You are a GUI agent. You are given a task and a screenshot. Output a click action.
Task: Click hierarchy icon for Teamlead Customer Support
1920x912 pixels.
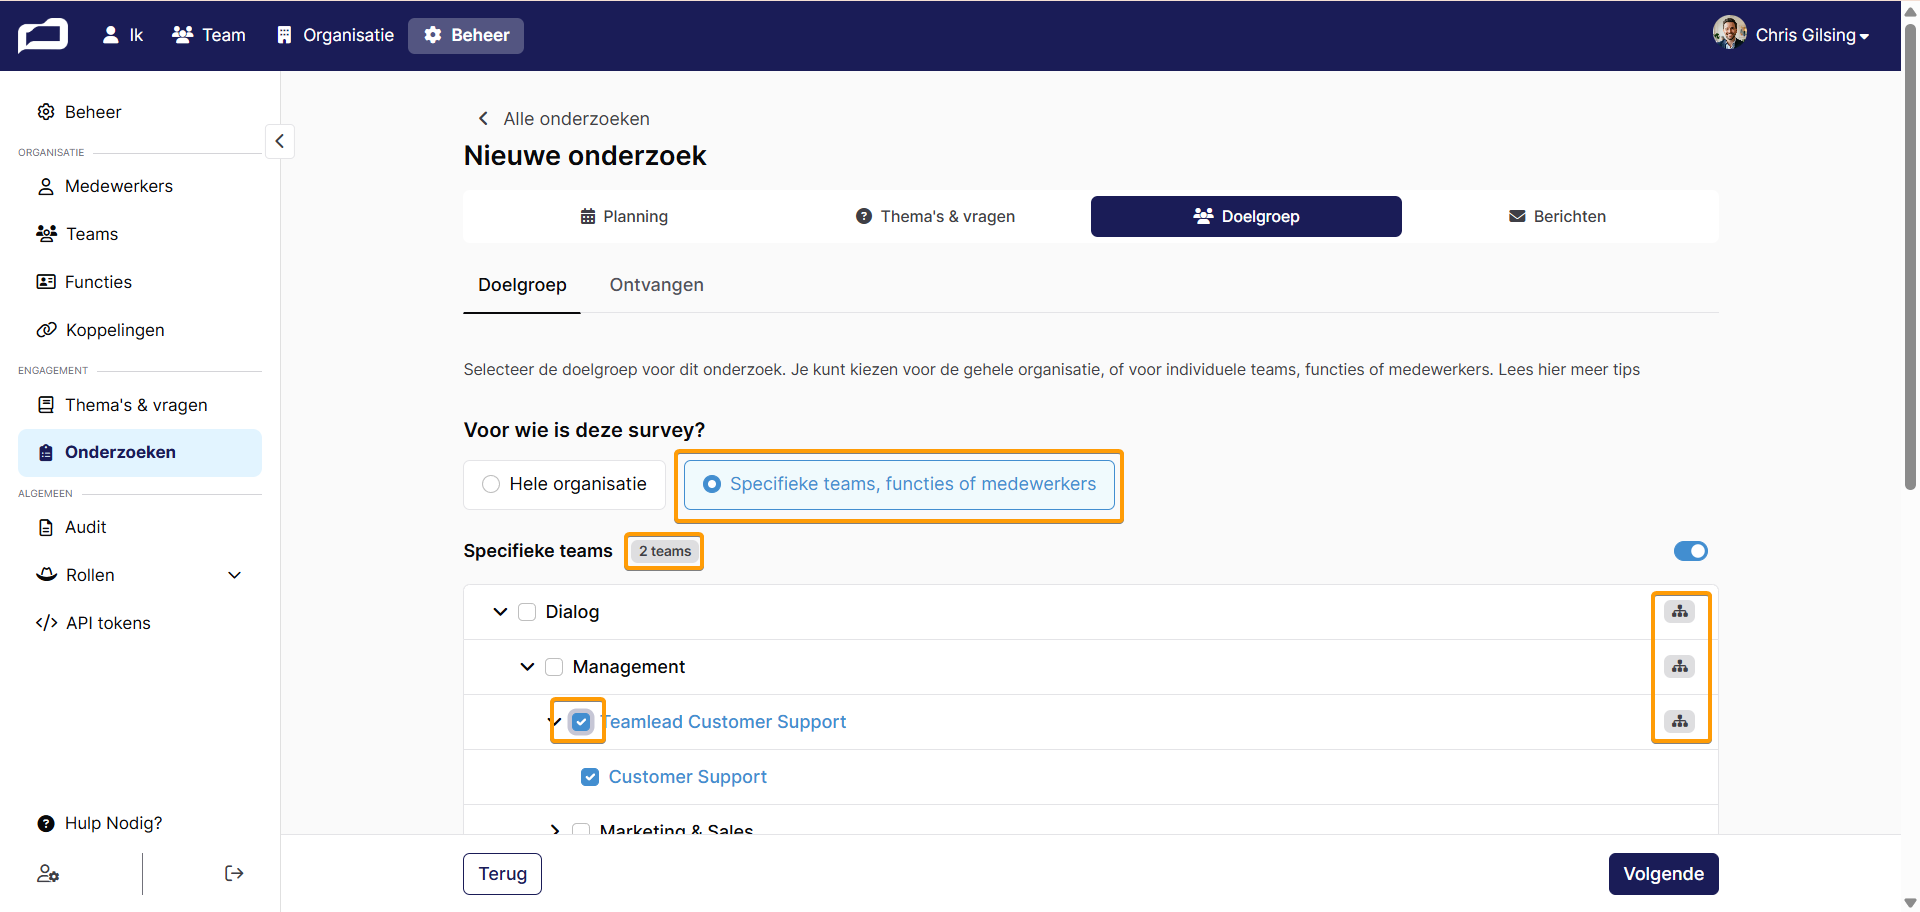tap(1680, 721)
